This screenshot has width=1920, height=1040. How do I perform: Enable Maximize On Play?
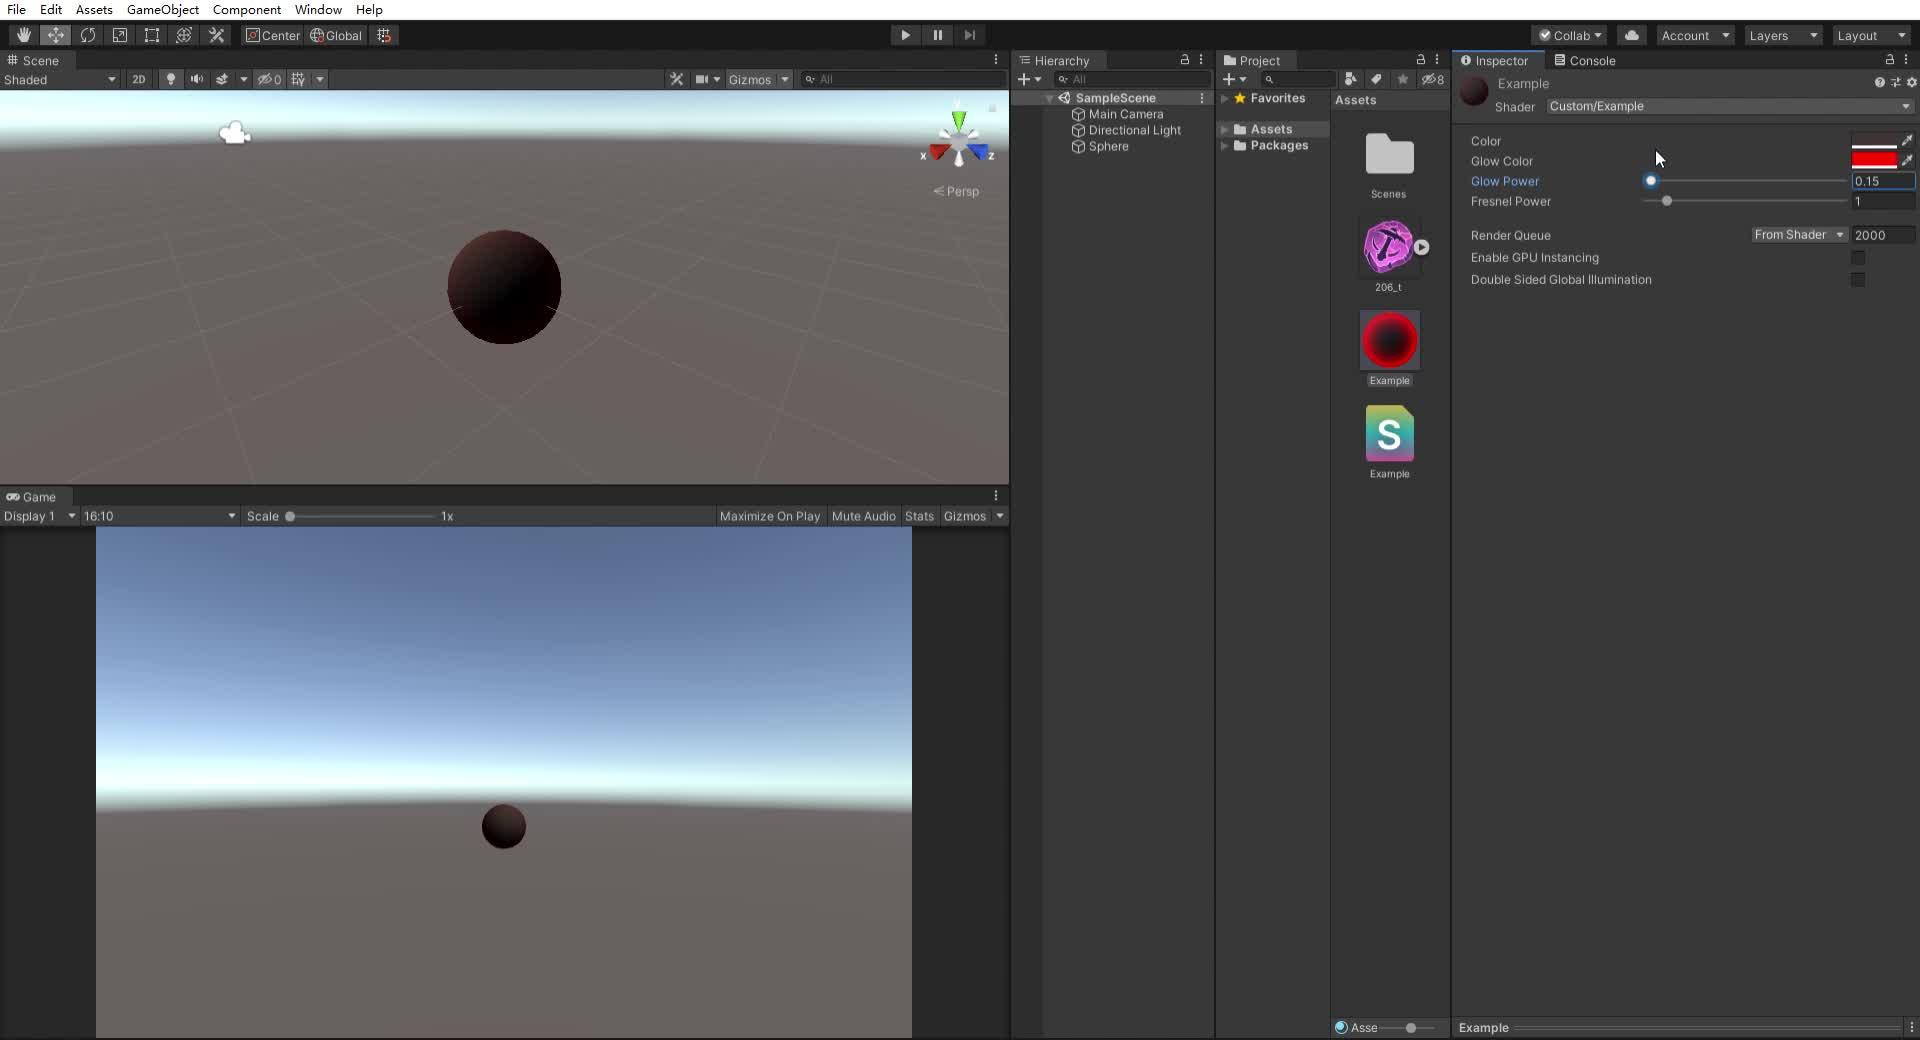769,516
